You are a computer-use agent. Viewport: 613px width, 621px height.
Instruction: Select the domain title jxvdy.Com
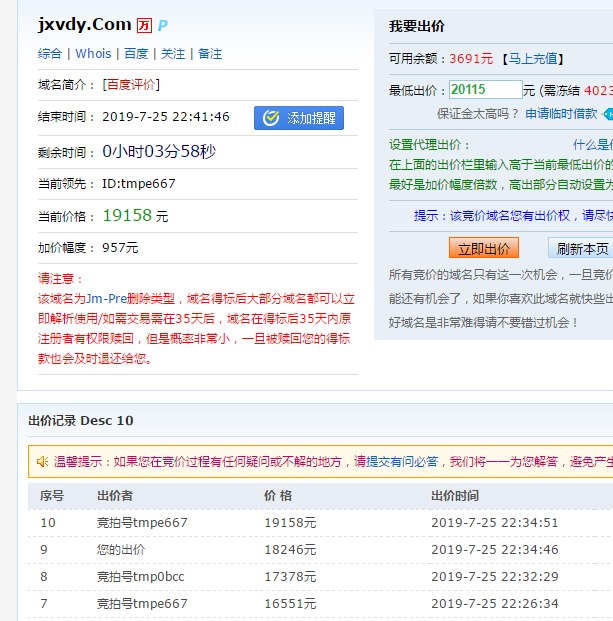[84, 25]
